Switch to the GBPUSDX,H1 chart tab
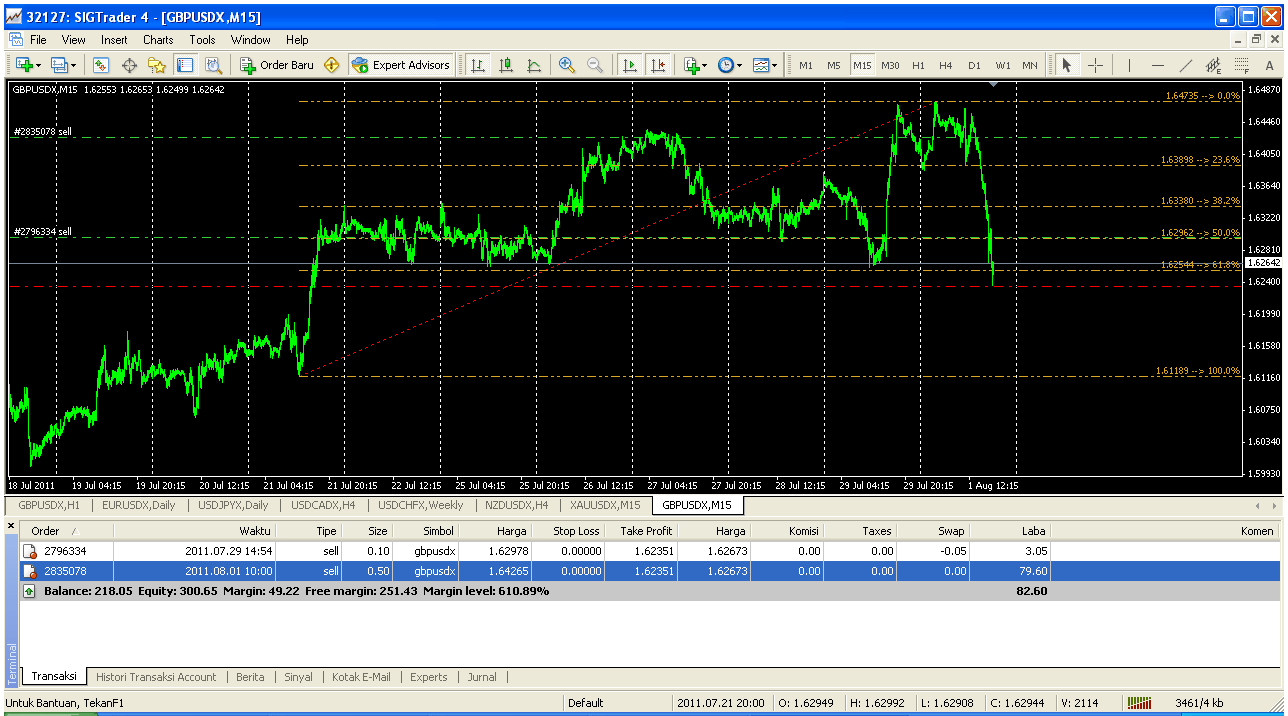Viewport: 1288px width, 716px height. (x=49, y=505)
